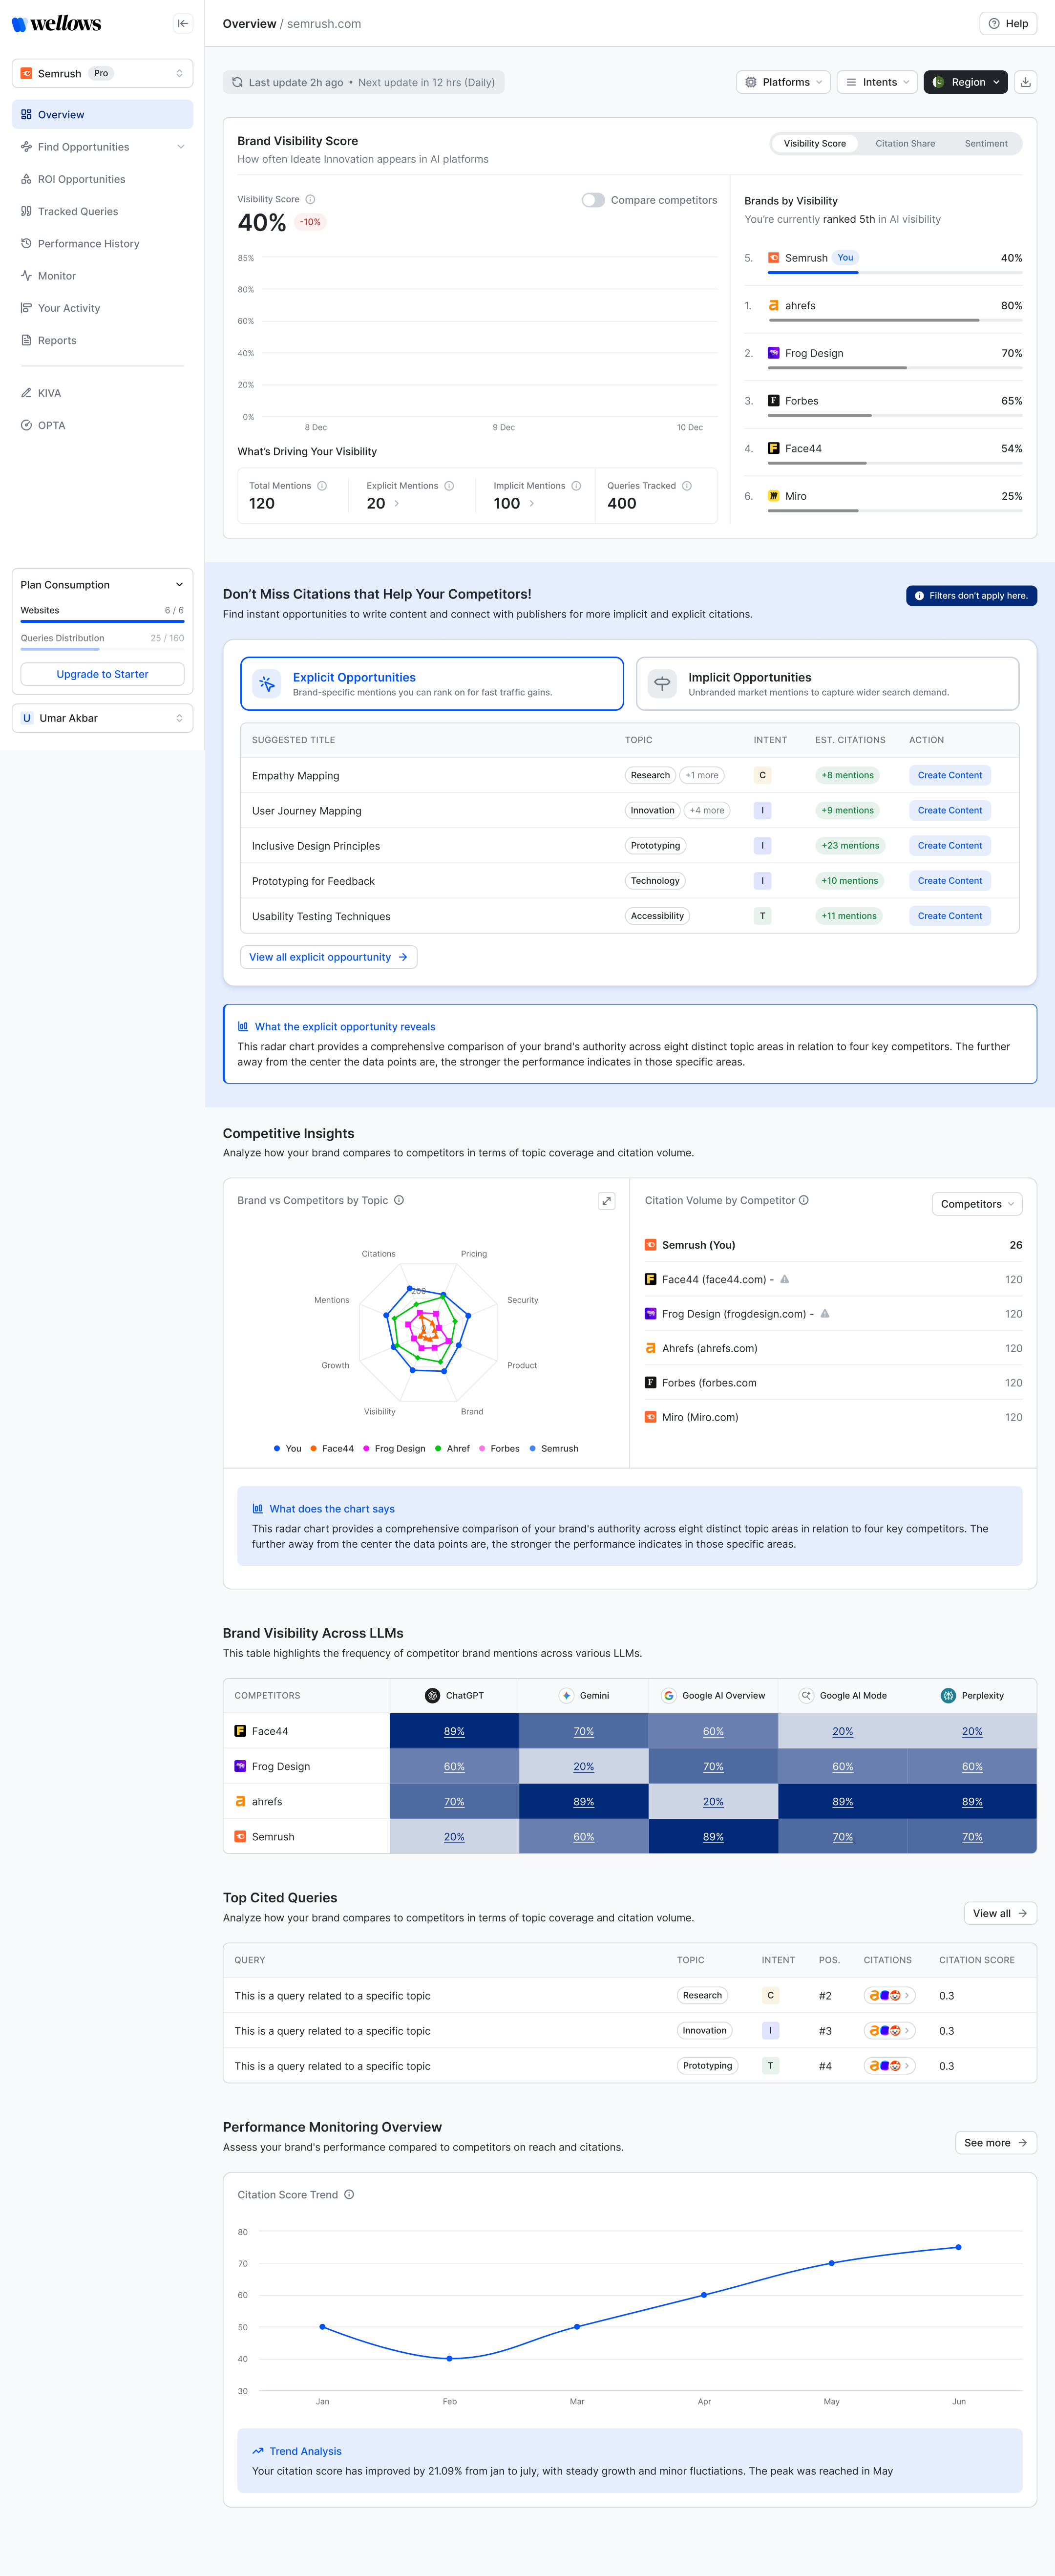Screen dimensions: 1055x2576
Task: Switch to the Citation Share tab
Action: click(x=905, y=143)
